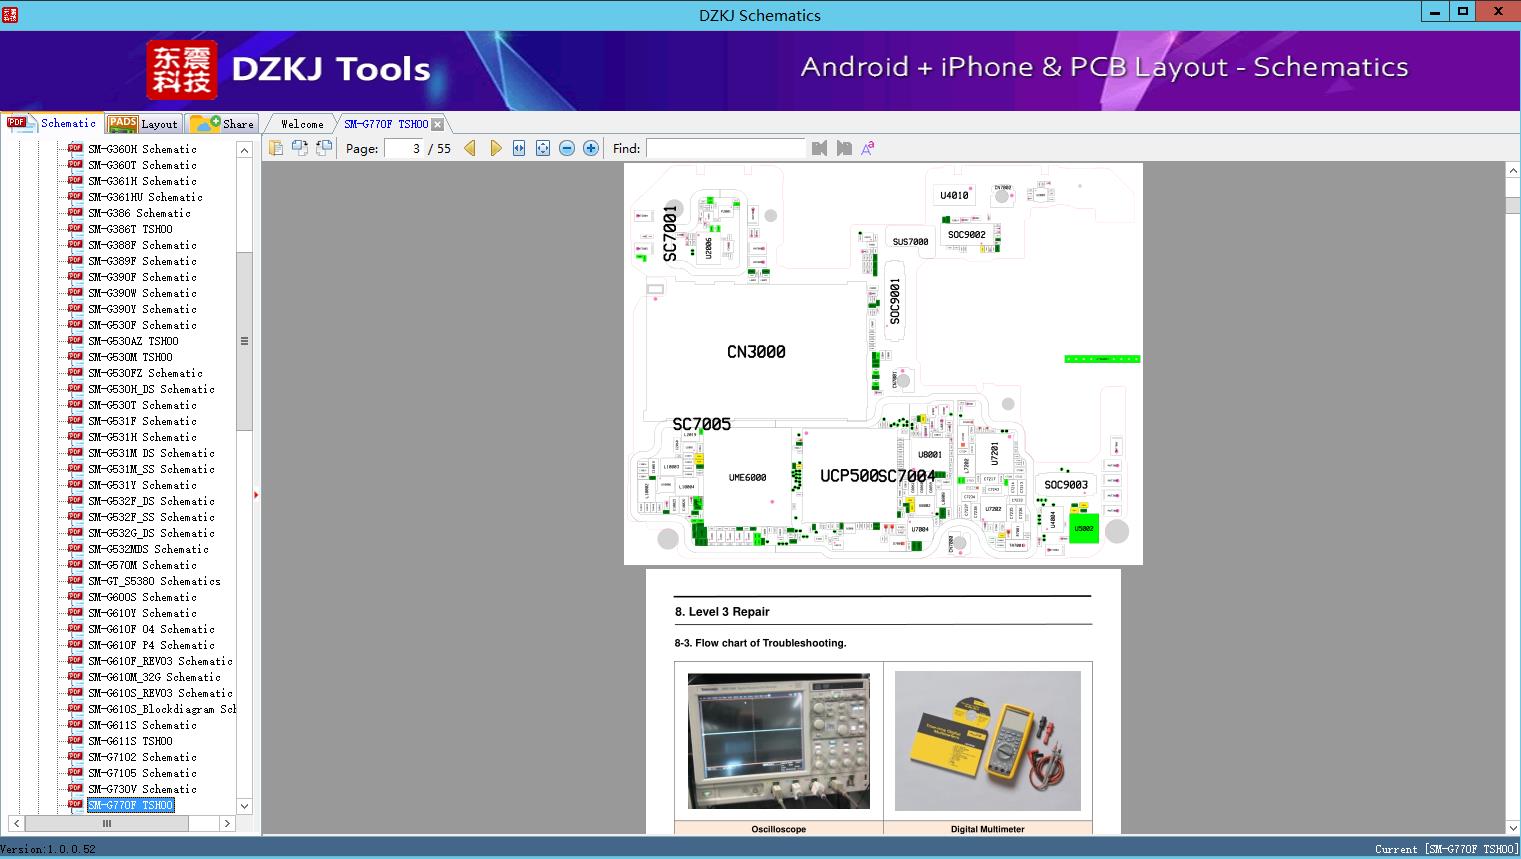The width and height of the screenshot is (1521, 859).
Task: Click the tree horizontal scroll right arrow
Action: [227, 824]
